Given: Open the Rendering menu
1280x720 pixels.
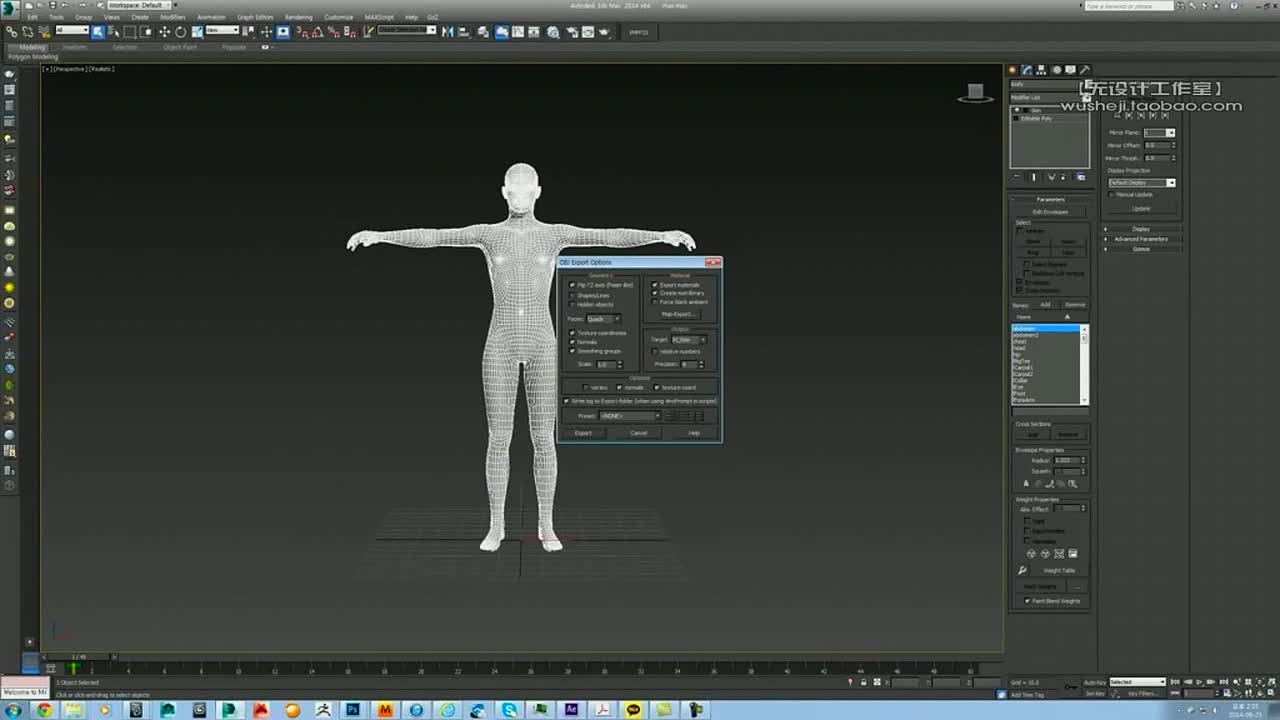Looking at the screenshot, I should click(x=299, y=17).
